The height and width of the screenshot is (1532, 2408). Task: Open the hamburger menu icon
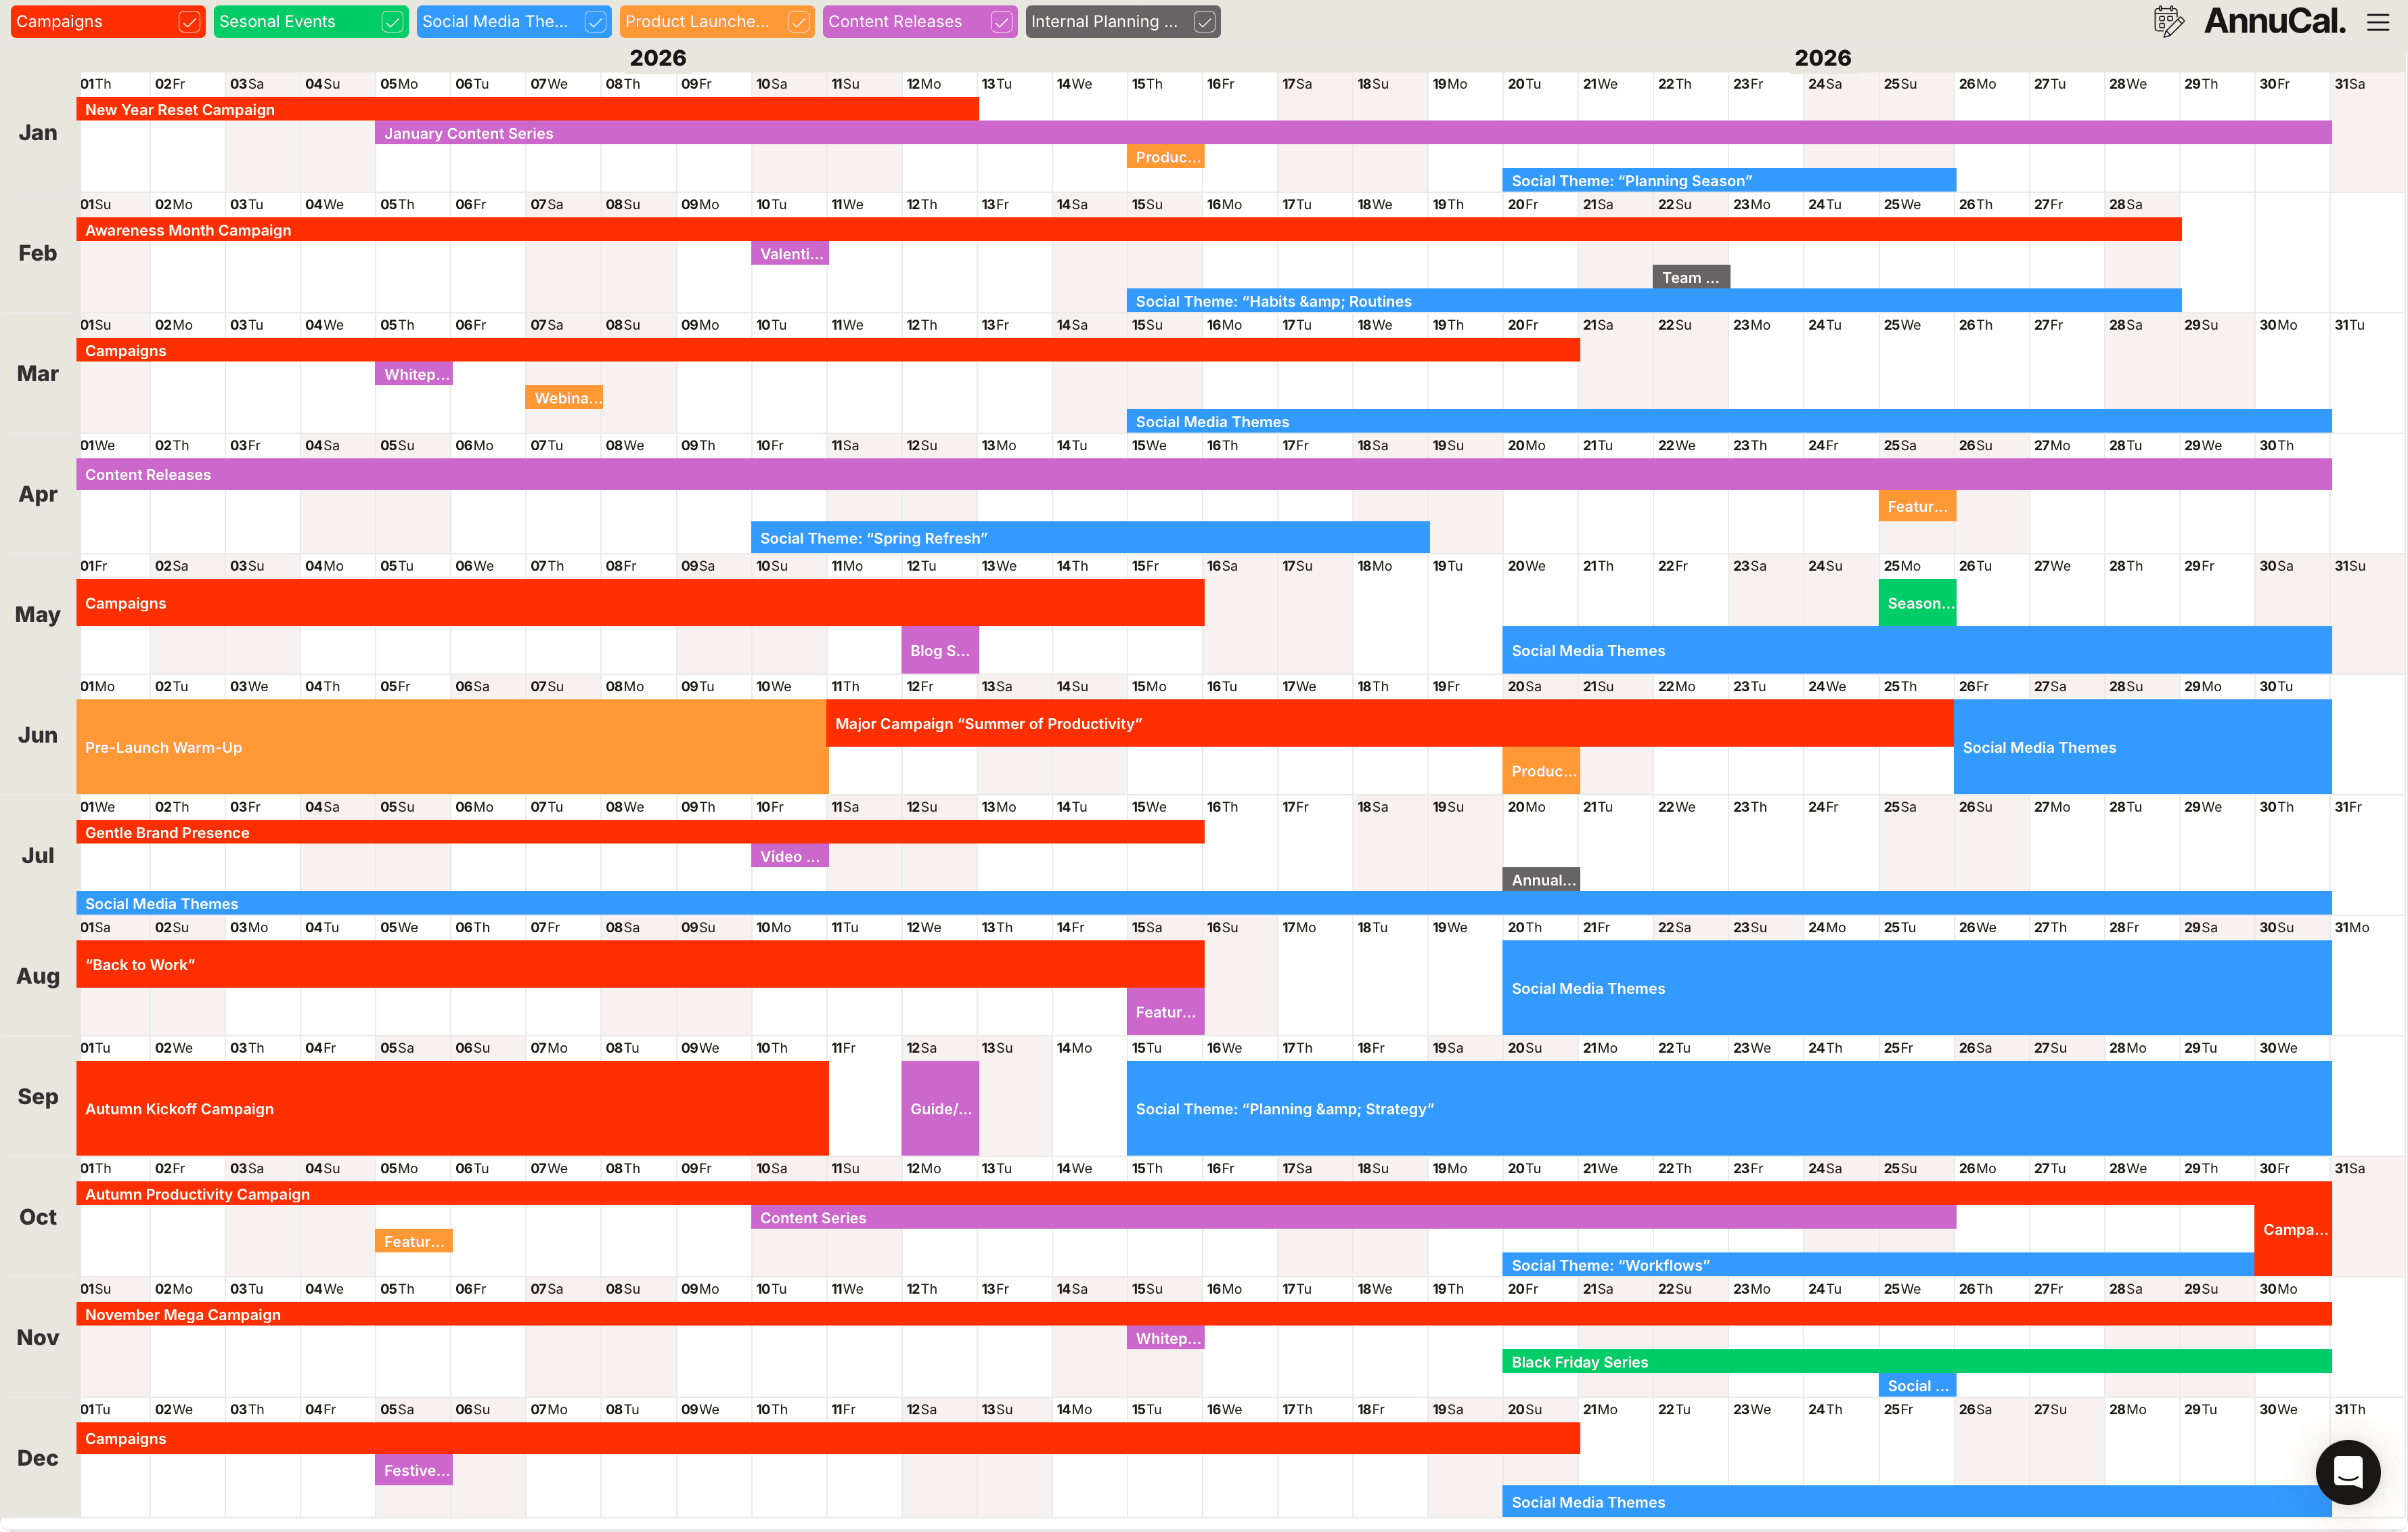click(2377, 22)
